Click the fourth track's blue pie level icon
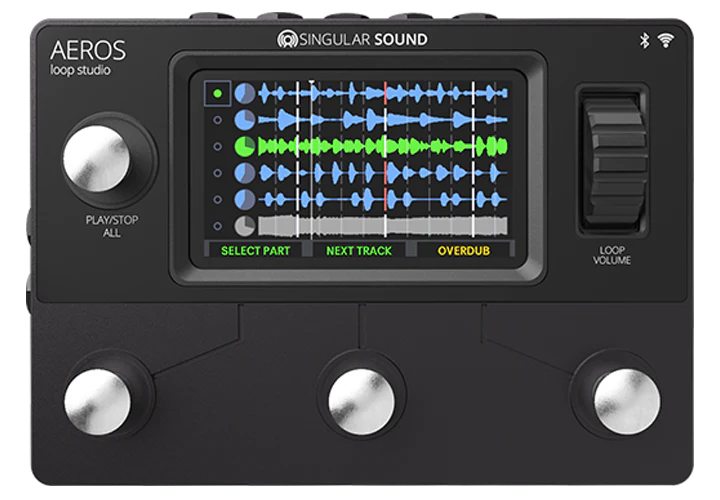The height and width of the screenshot is (500, 720). coord(245,172)
